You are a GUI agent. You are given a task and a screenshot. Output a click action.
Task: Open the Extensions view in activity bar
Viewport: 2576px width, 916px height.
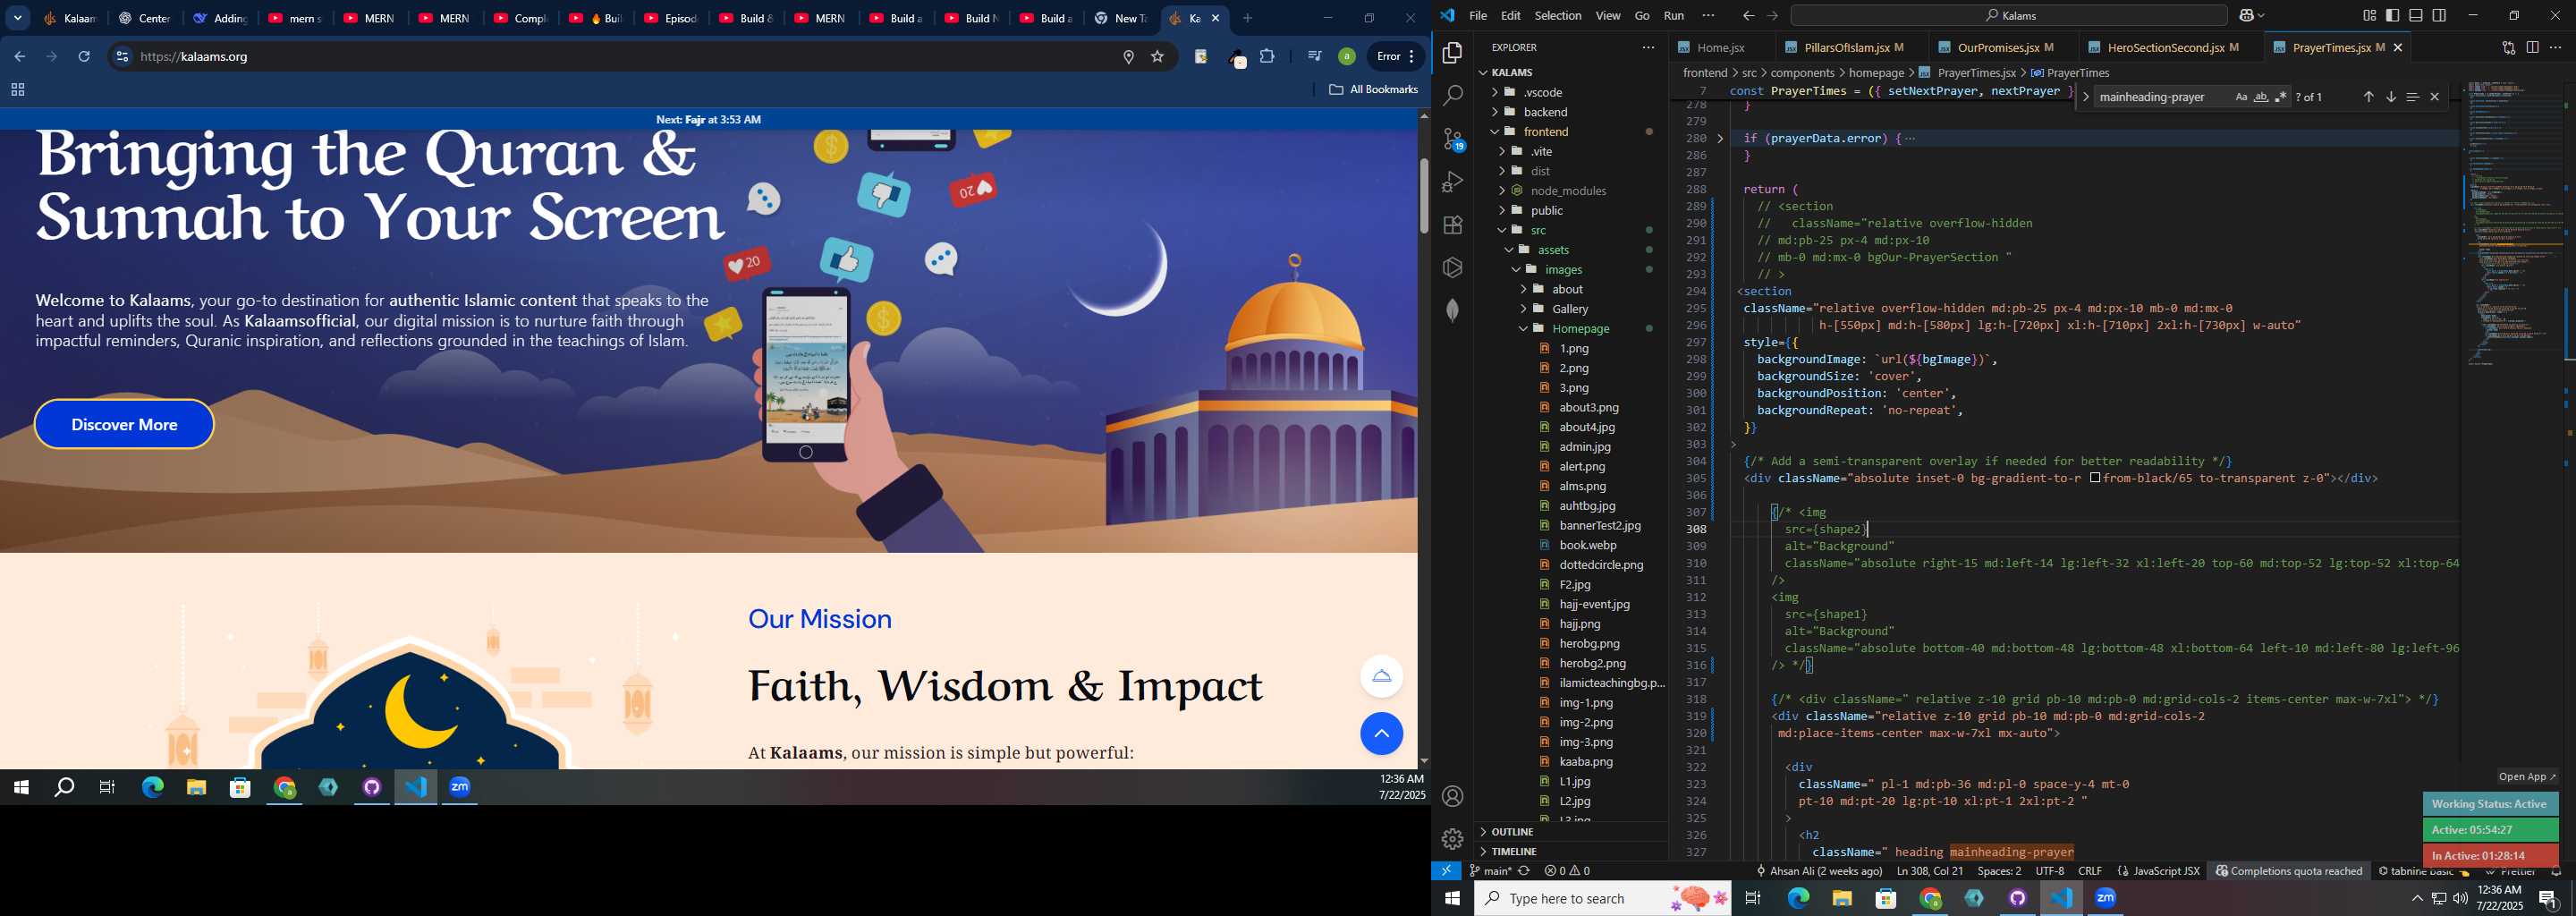coord(1452,225)
